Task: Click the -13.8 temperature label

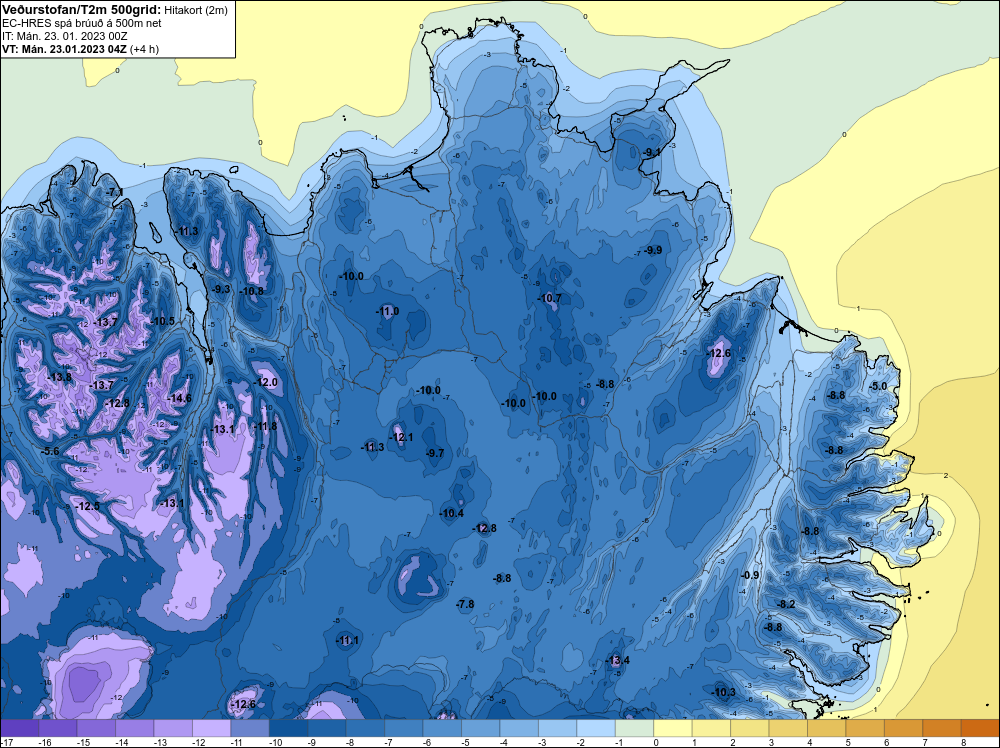Action: click(x=60, y=378)
